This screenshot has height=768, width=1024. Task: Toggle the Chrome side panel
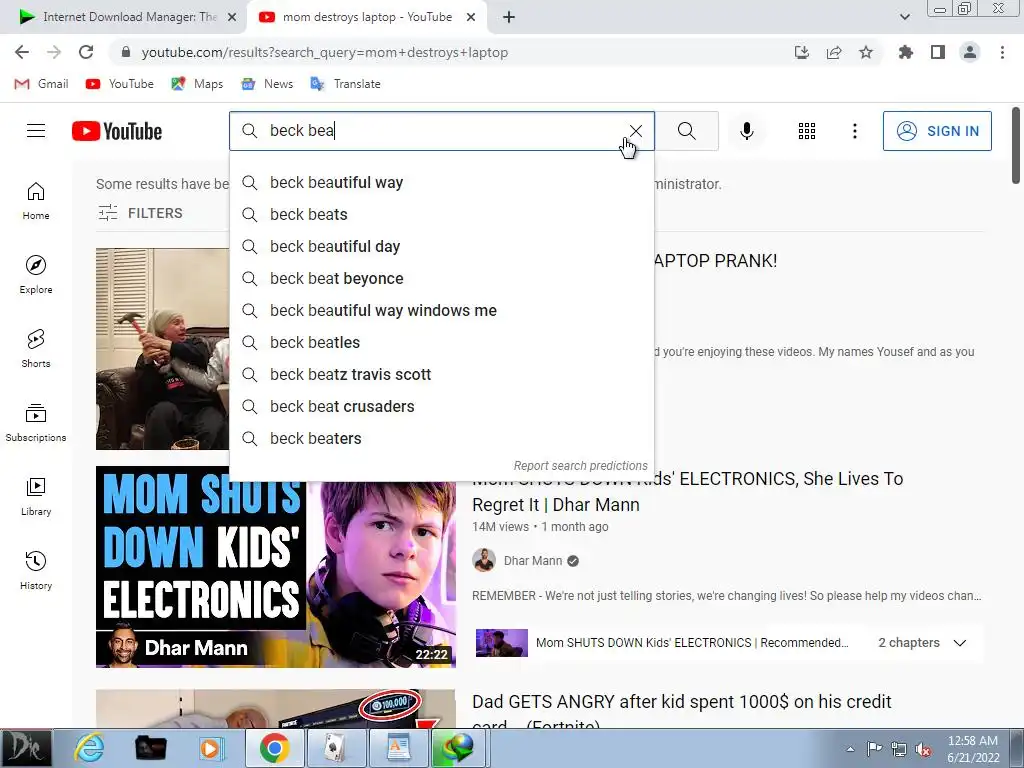tap(938, 52)
